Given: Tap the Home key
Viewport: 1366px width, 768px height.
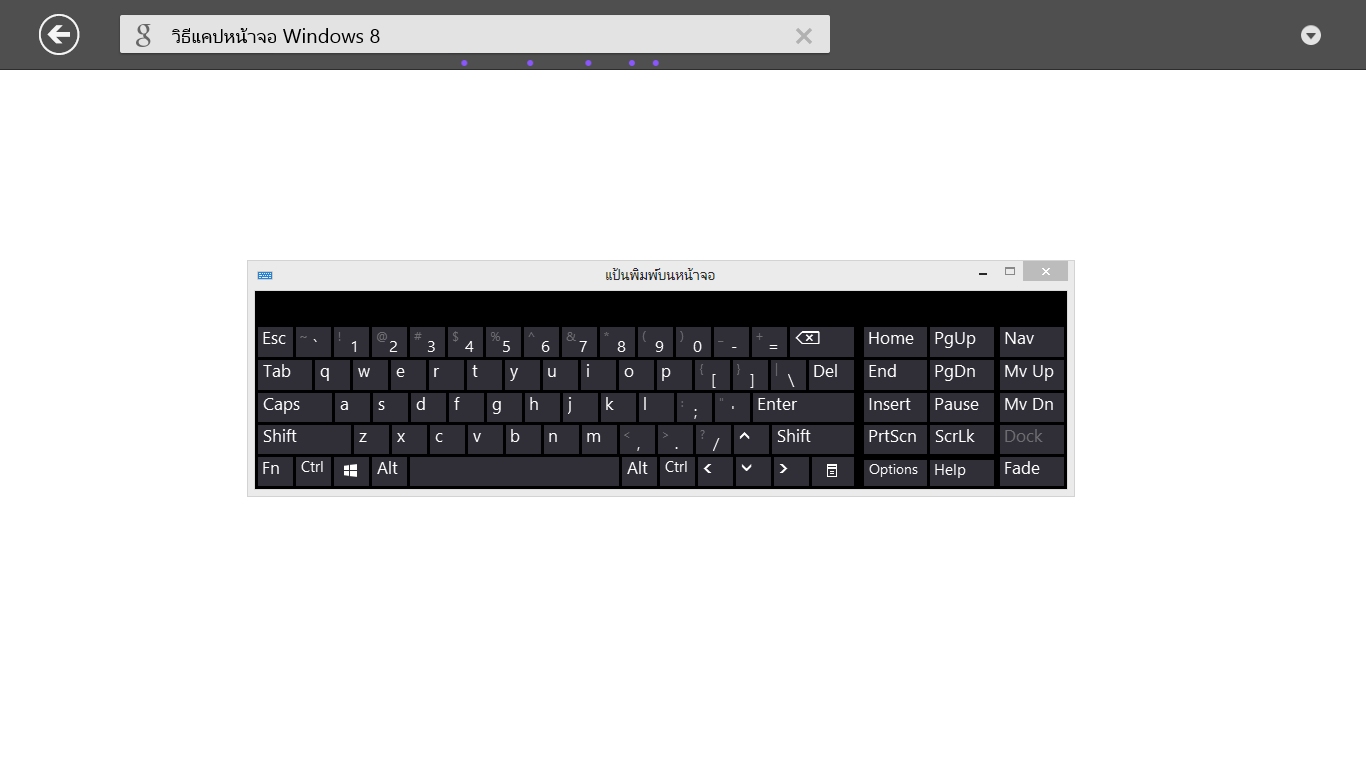Looking at the screenshot, I should [x=895, y=341].
